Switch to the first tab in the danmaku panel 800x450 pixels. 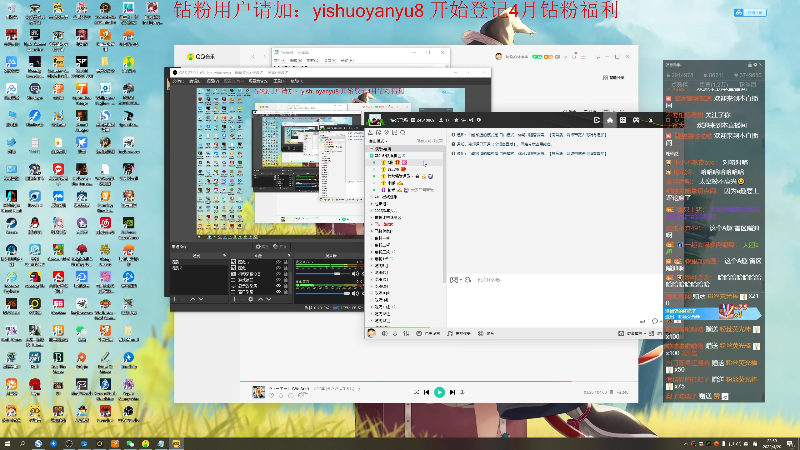tap(680, 85)
